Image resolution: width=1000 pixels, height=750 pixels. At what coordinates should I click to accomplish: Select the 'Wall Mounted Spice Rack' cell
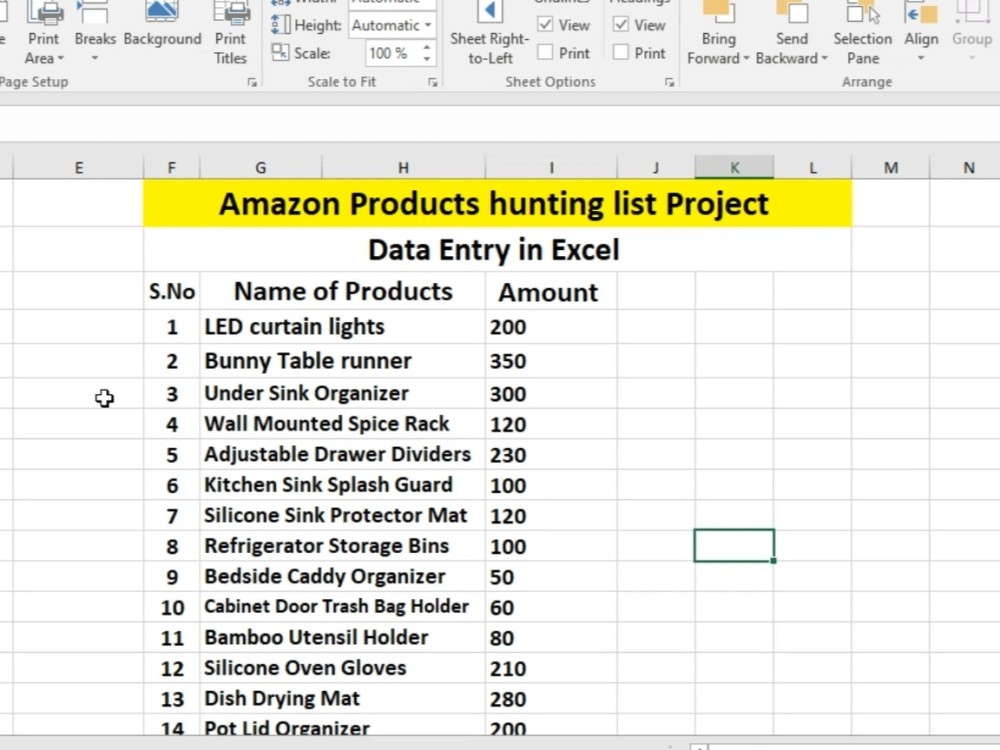[342, 424]
